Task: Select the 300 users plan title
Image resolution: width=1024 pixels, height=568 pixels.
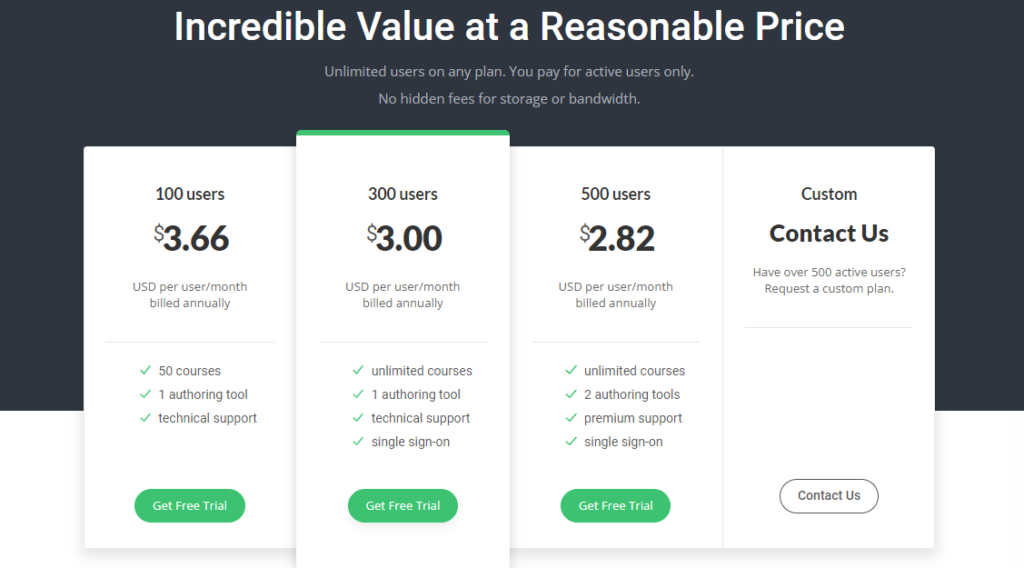Action: tap(403, 194)
